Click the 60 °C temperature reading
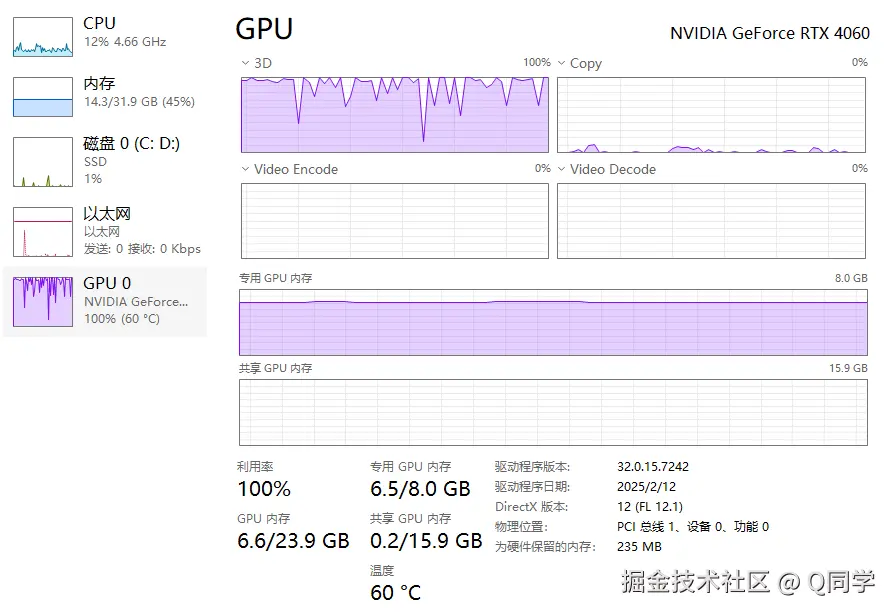The width and height of the screenshot is (894, 614). click(396, 593)
